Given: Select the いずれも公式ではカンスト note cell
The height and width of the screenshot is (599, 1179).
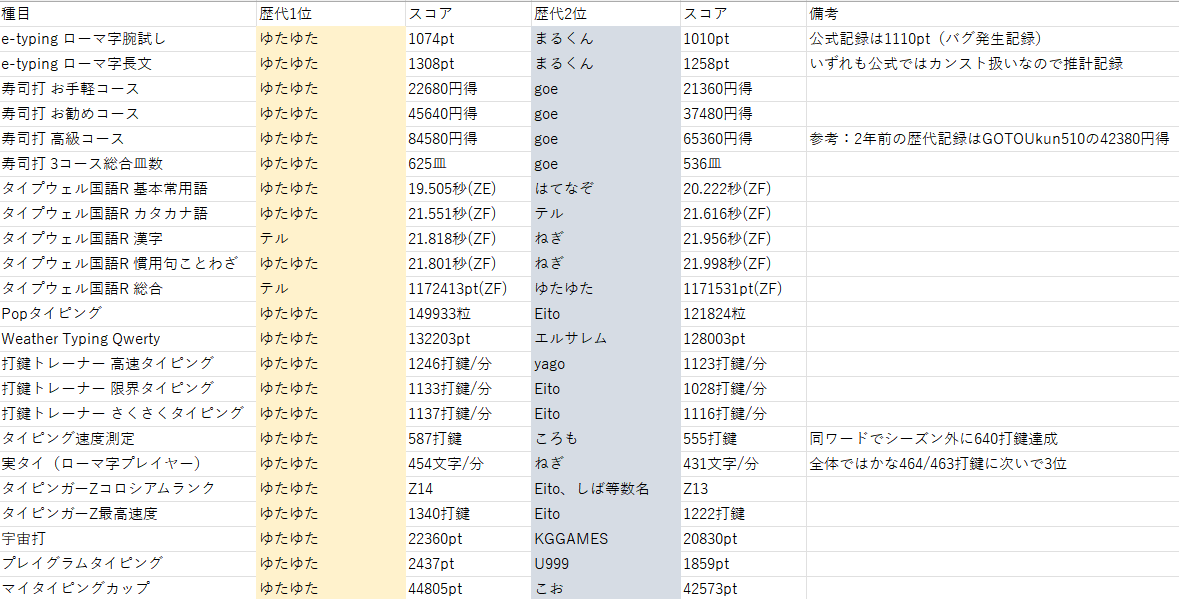Looking at the screenshot, I should pos(993,64).
